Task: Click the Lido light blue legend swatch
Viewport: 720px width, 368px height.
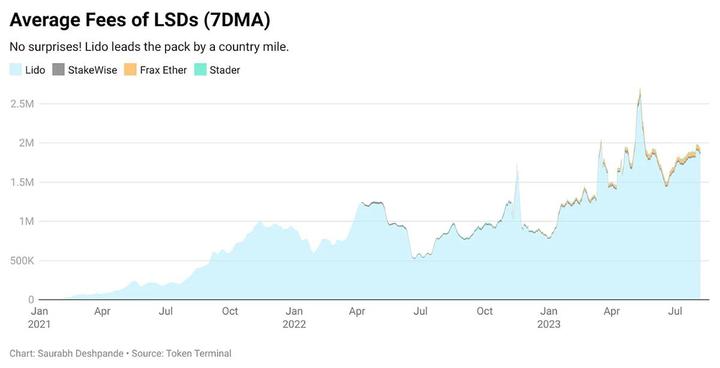Action: click(15, 70)
